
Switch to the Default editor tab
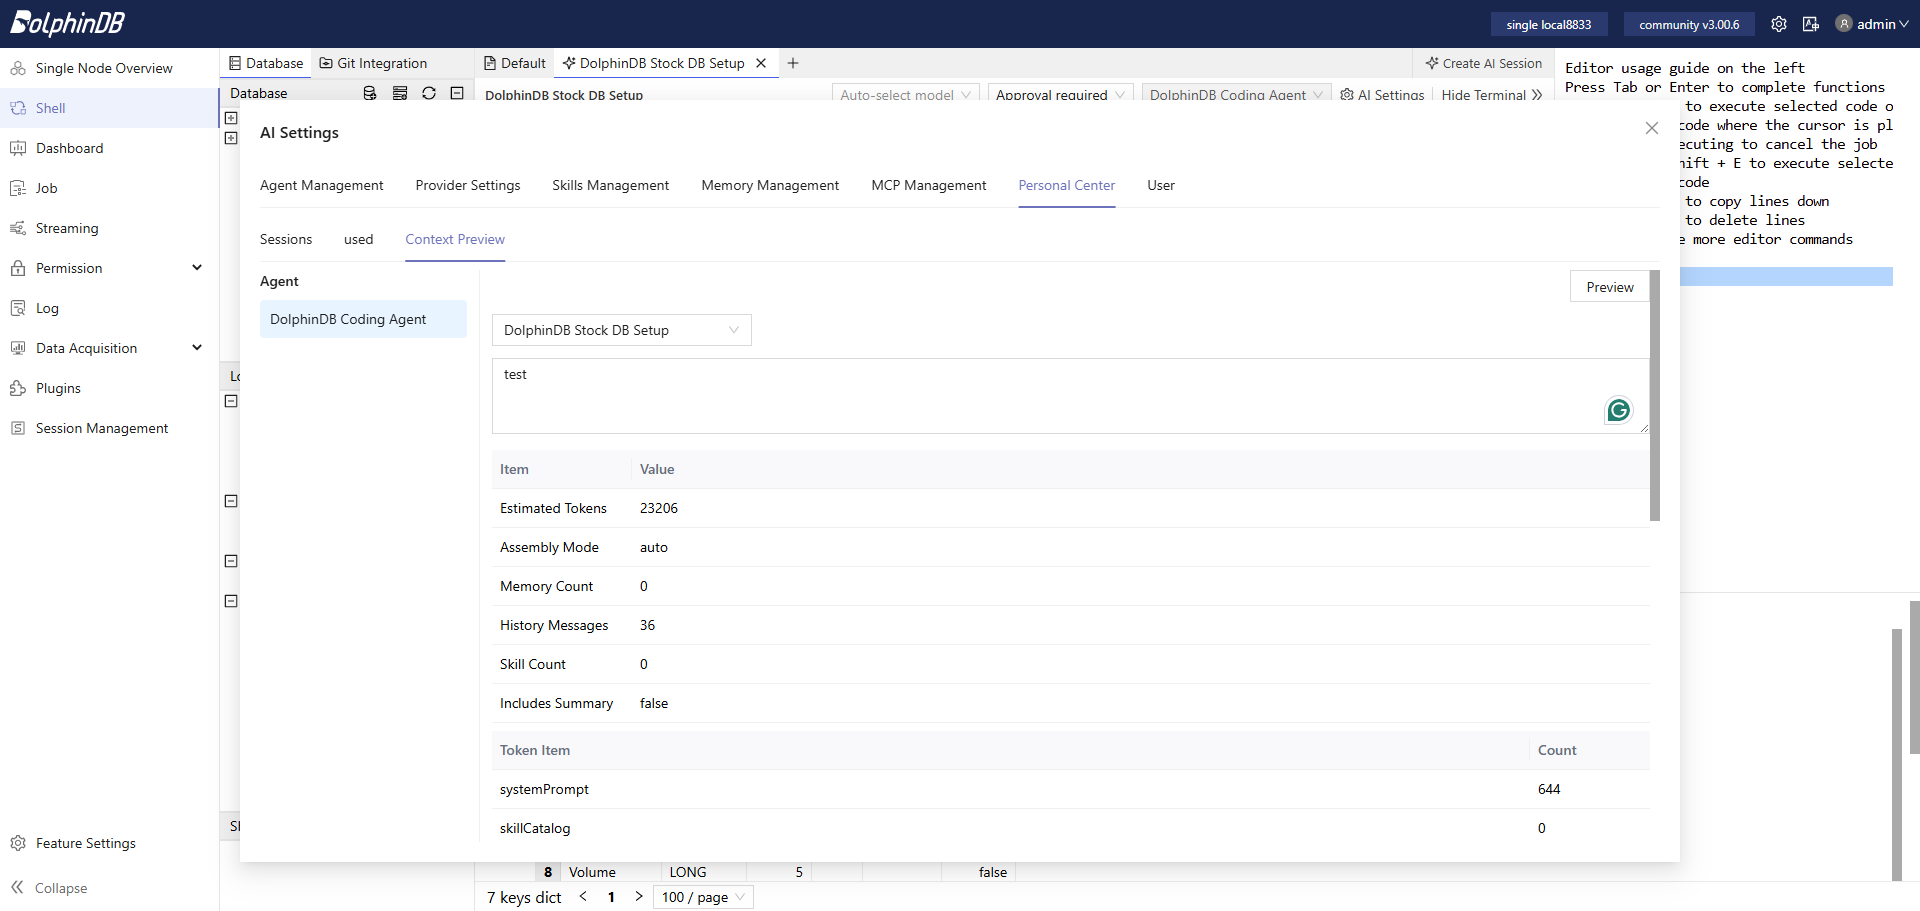(515, 63)
